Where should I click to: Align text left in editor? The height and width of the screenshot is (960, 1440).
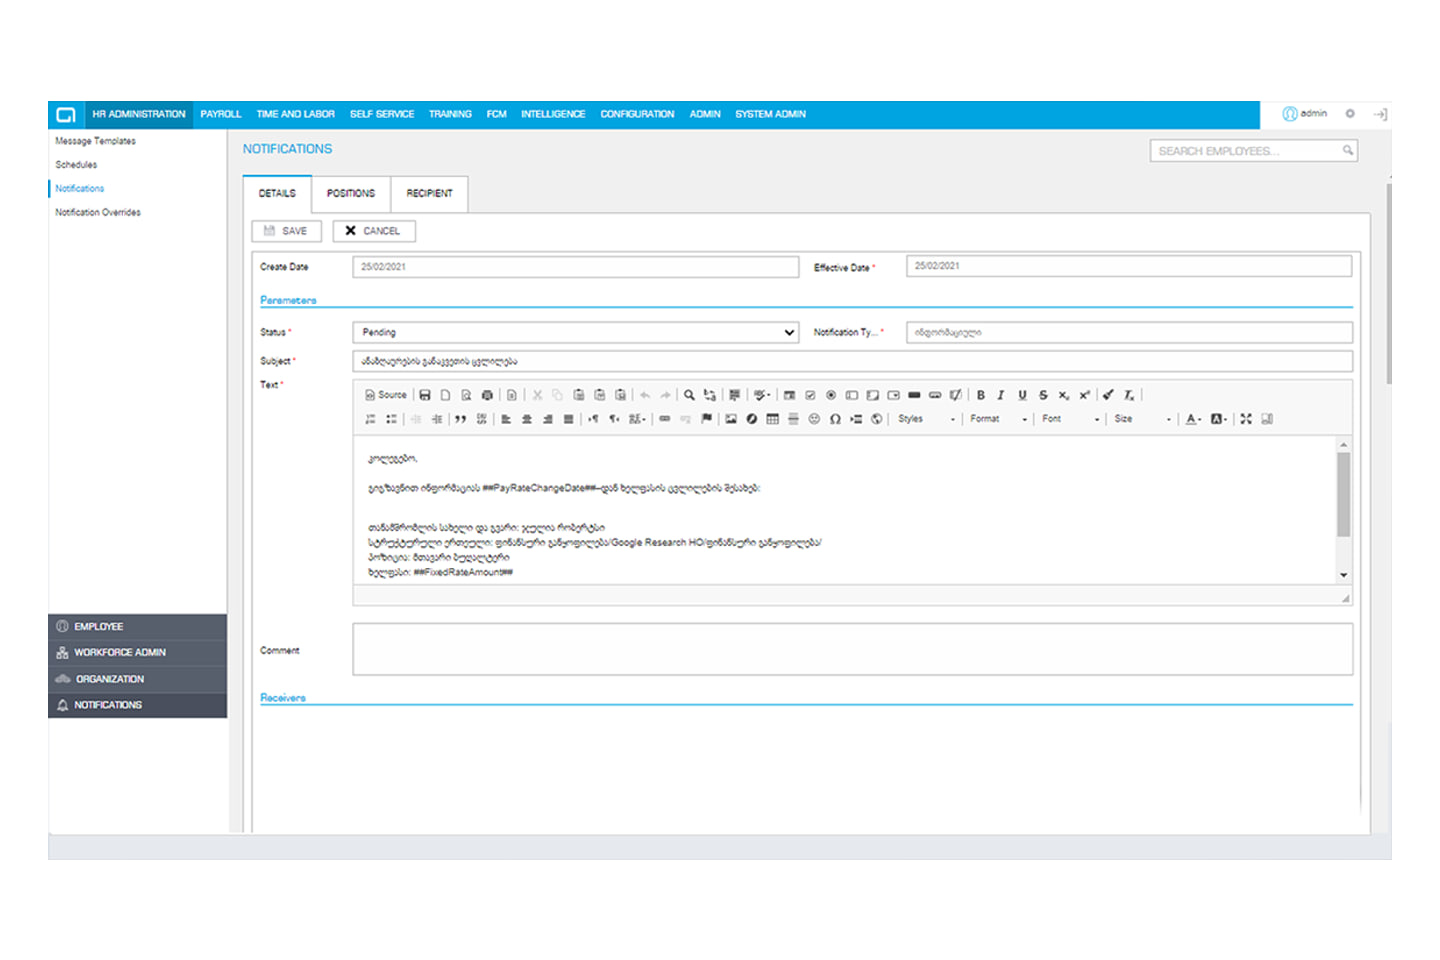[506, 419]
